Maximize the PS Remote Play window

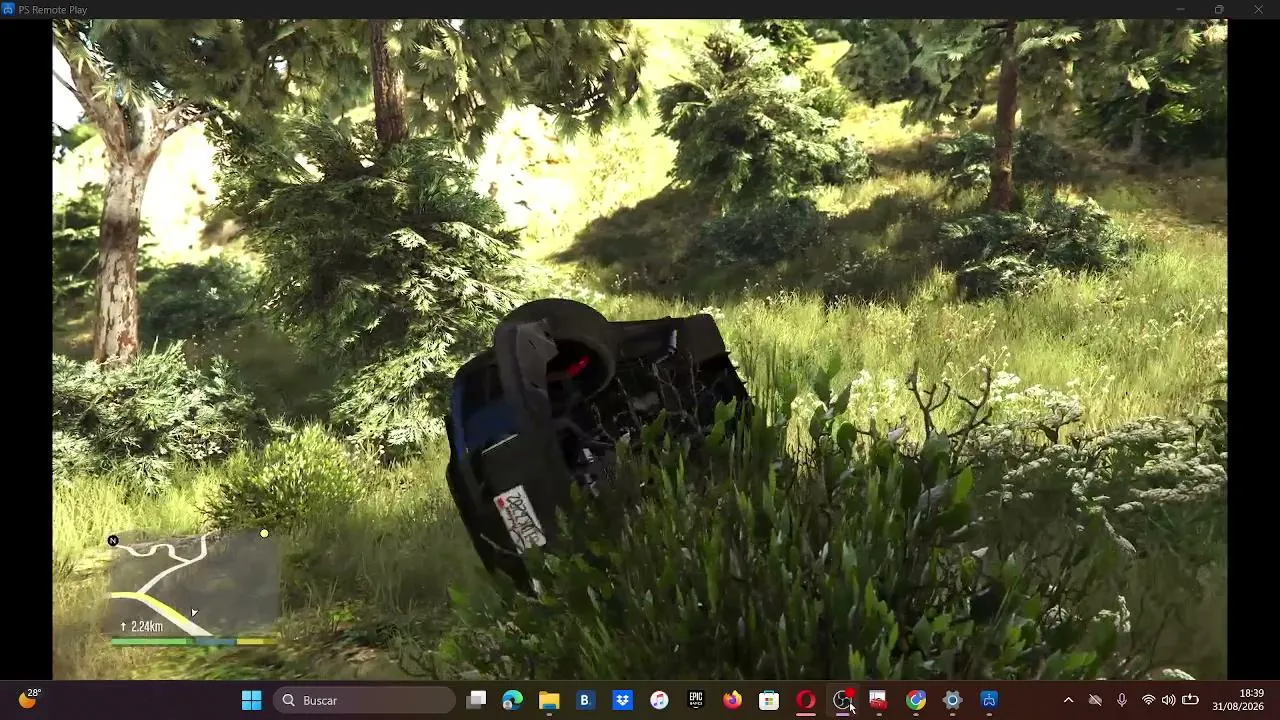click(x=1219, y=9)
